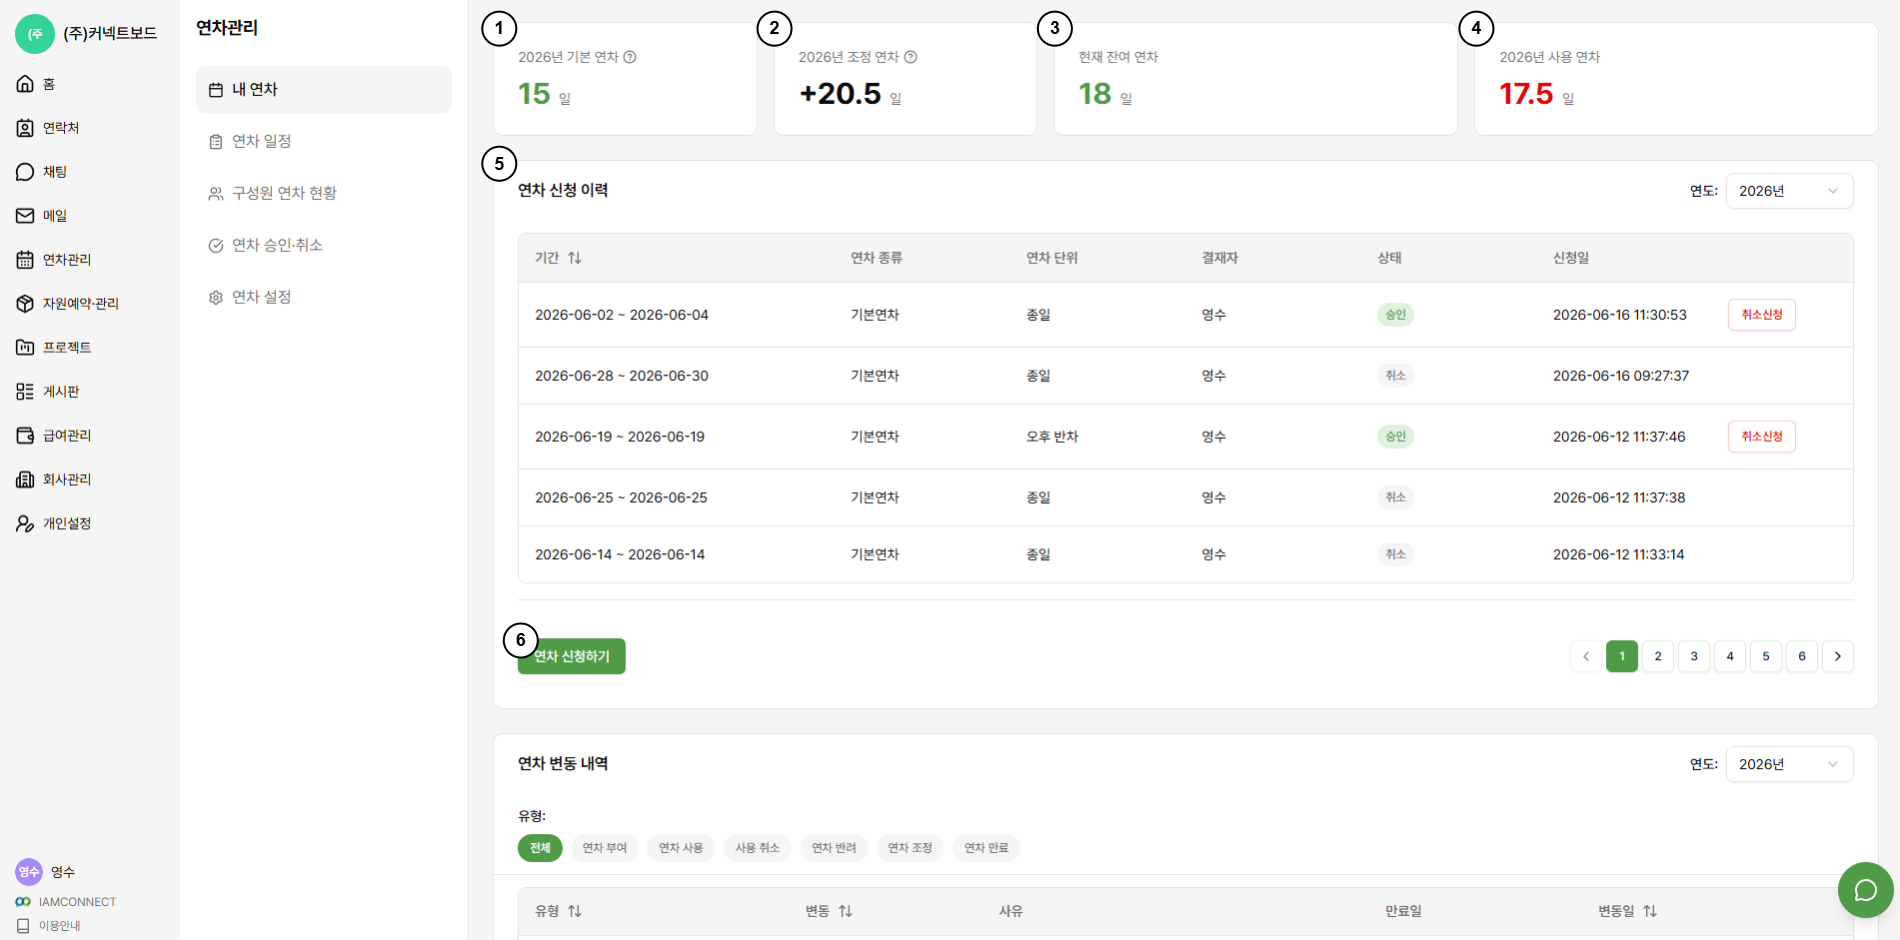Open 회사관리 building icon
Screen dimensions: 1900x940
coord(25,480)
